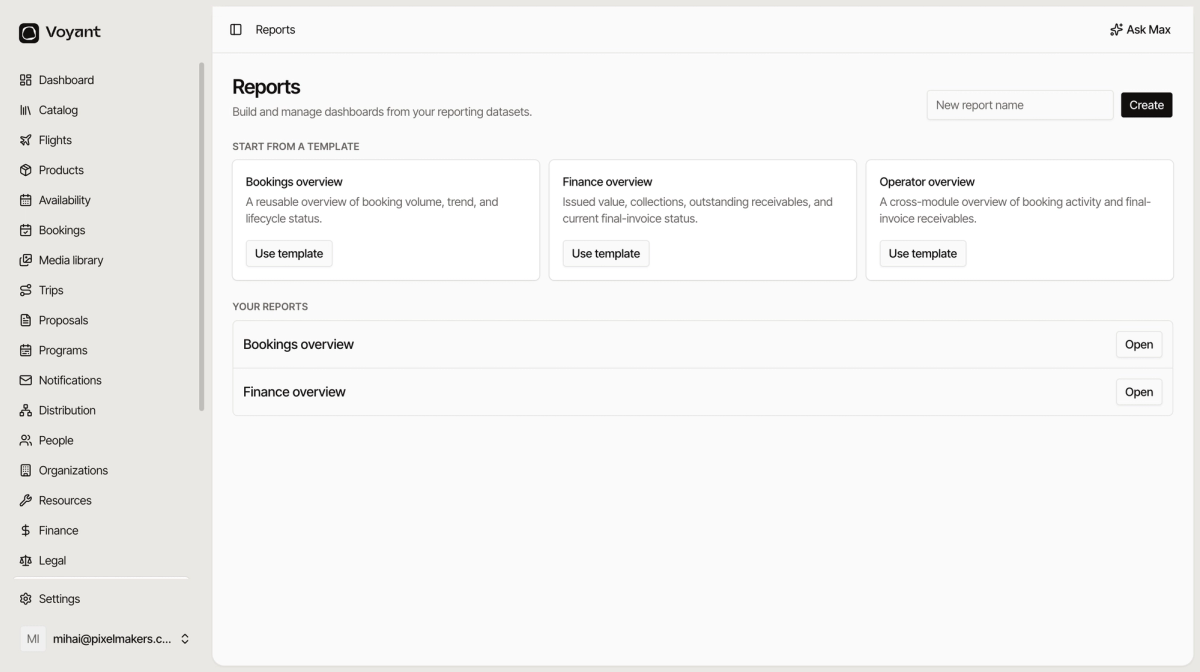Image resolution: width=1200 pixels, height=672 pixels.
Task: Click the Bookings calendar-check icon
Action: [26, 230]
